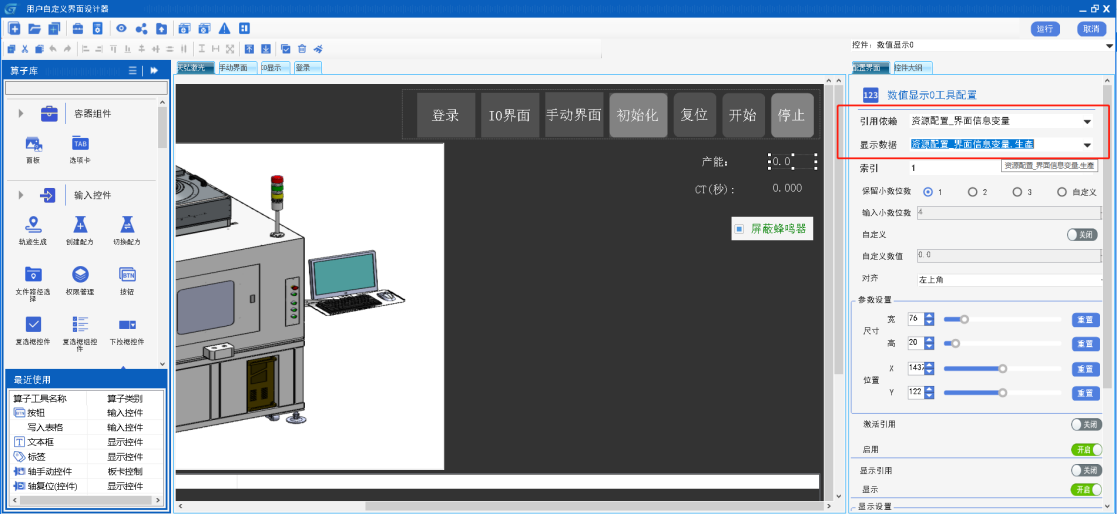Toggle the 启用 switch off
This screenshot has height=514, width=1117.
pyautogui.click(x=1086, y=449)
